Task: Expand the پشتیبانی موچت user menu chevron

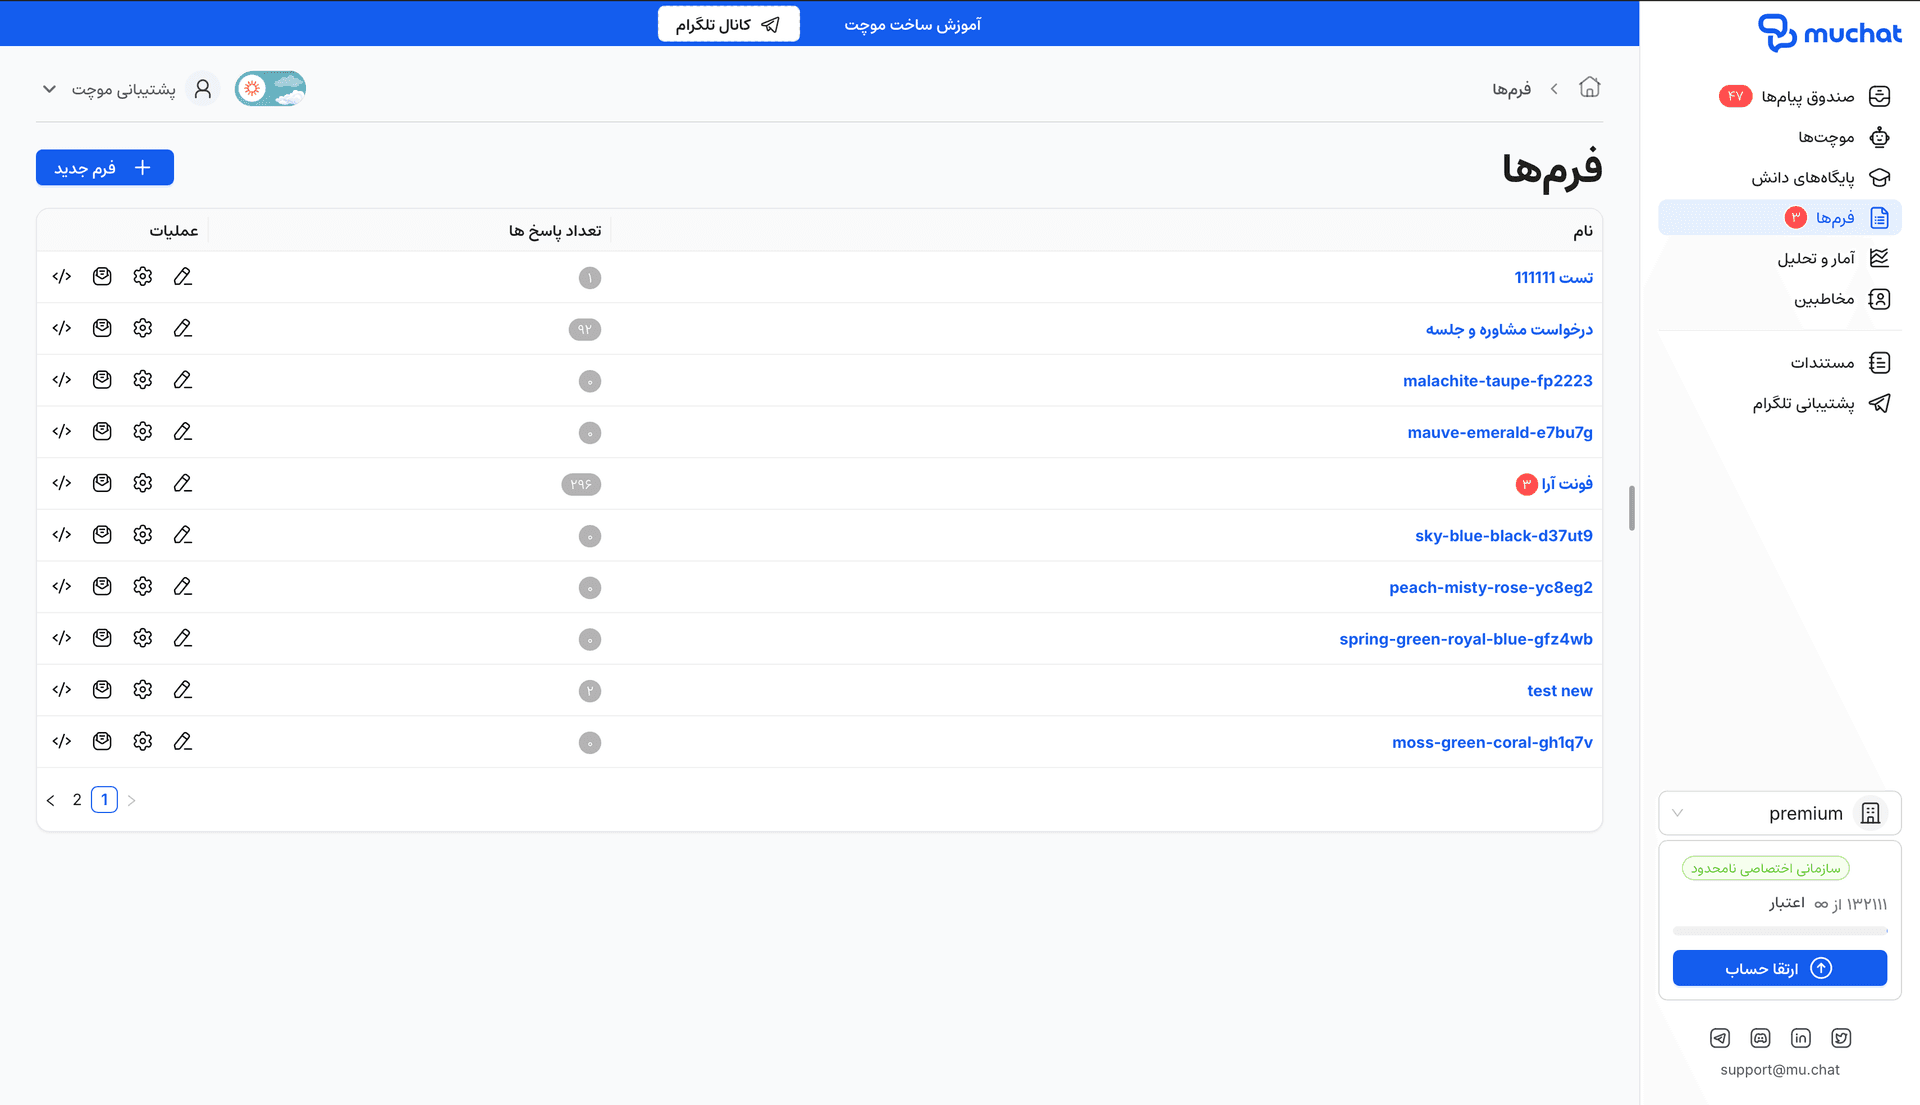Action: click(x=49, y=89)
